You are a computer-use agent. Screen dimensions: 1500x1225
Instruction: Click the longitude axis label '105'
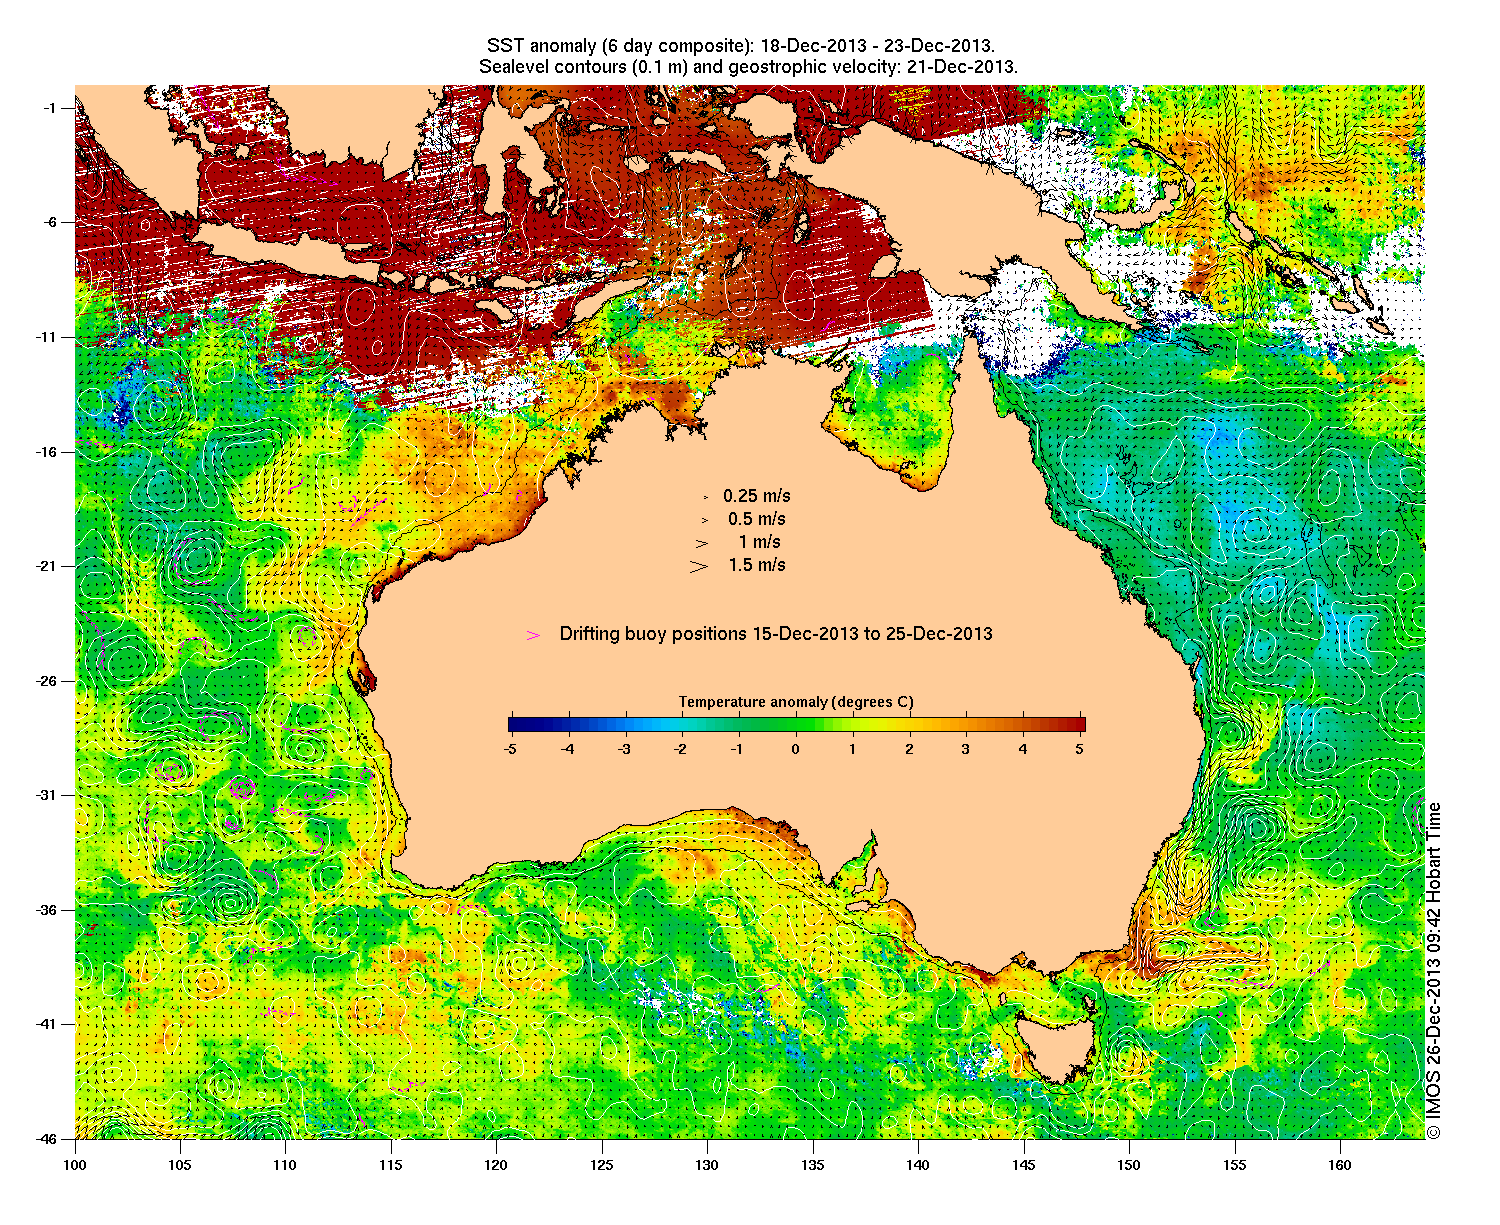pyautogui.click(x=180, y=1165)
